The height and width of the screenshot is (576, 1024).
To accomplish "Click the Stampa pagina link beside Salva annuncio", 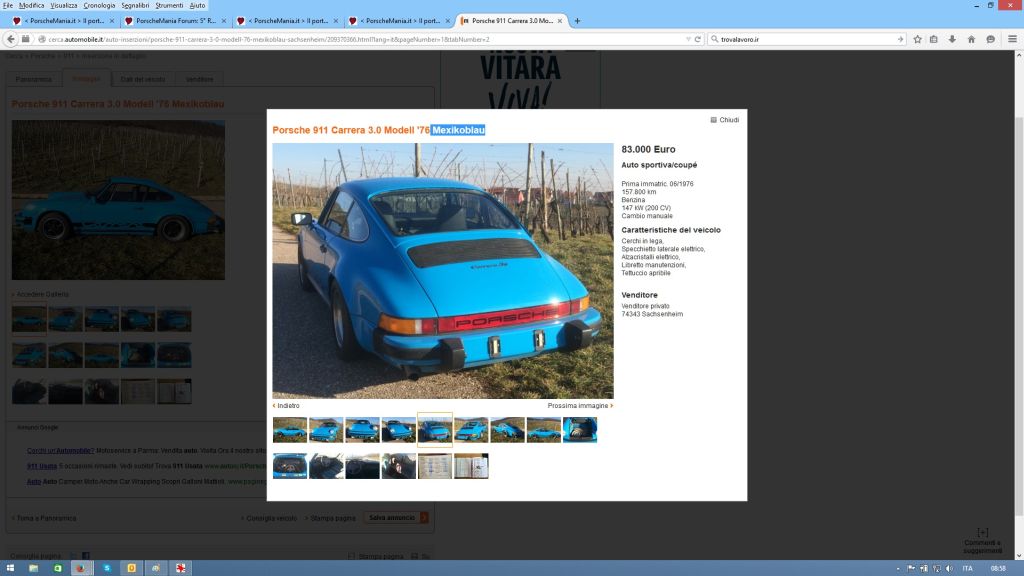I will 330,519.
